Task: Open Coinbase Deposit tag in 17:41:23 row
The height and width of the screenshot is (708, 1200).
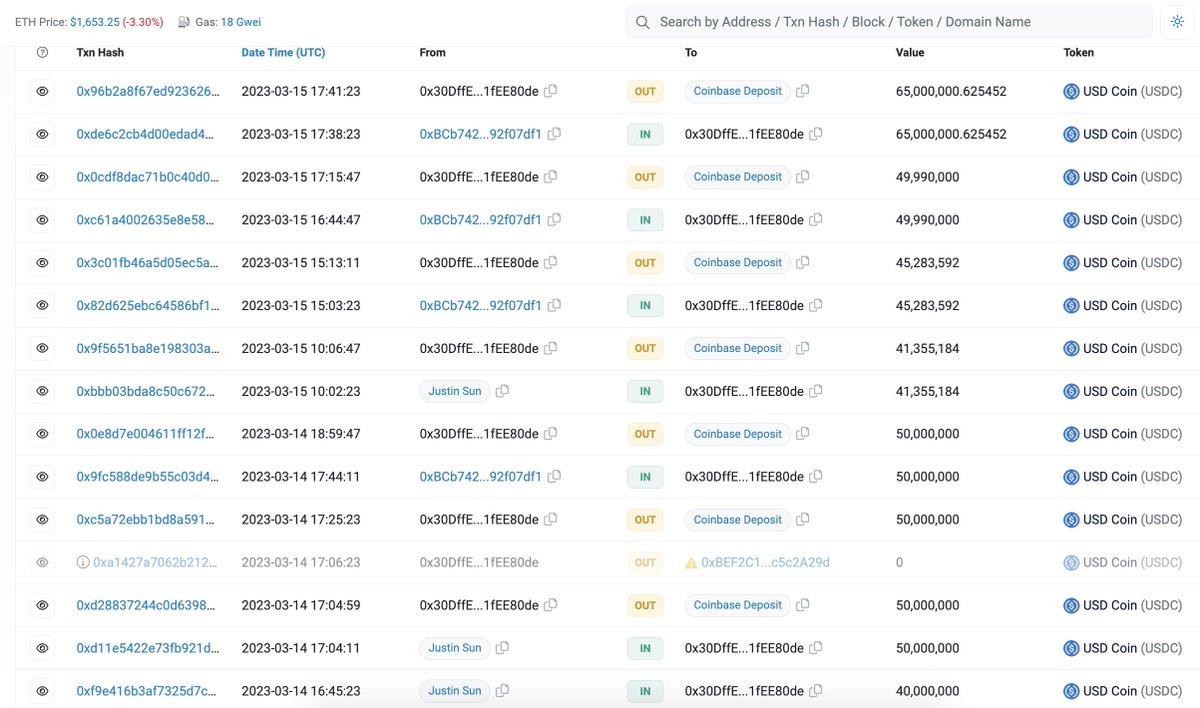Action: tap(738, 91)
